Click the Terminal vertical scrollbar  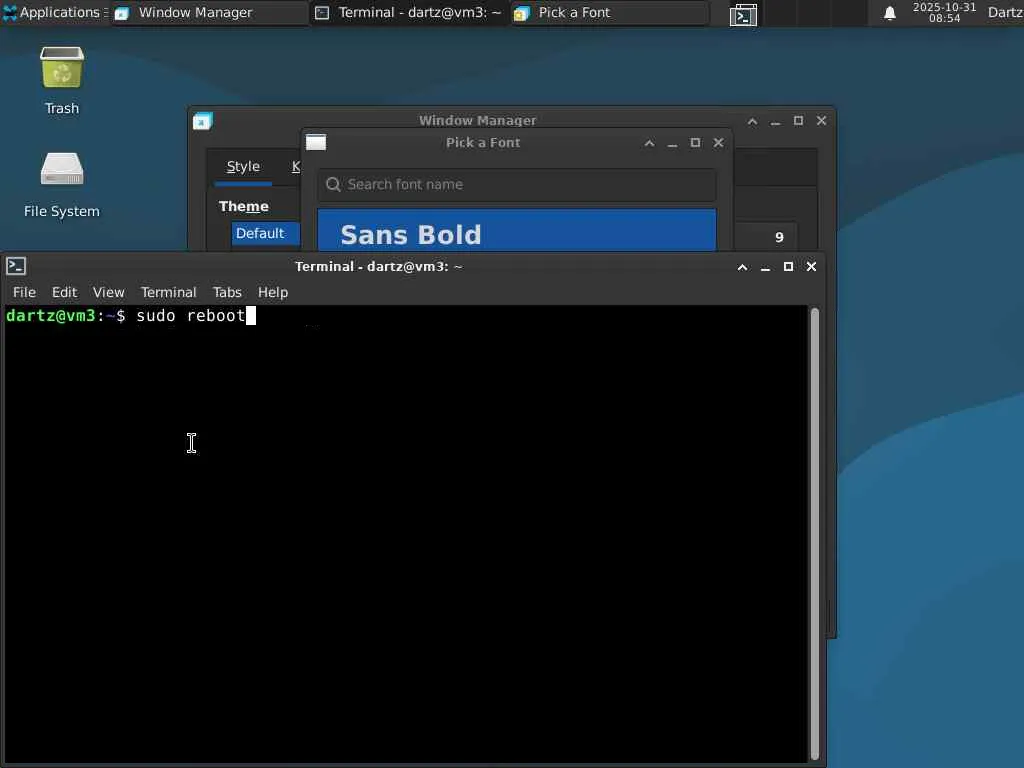tap(814, 534)
